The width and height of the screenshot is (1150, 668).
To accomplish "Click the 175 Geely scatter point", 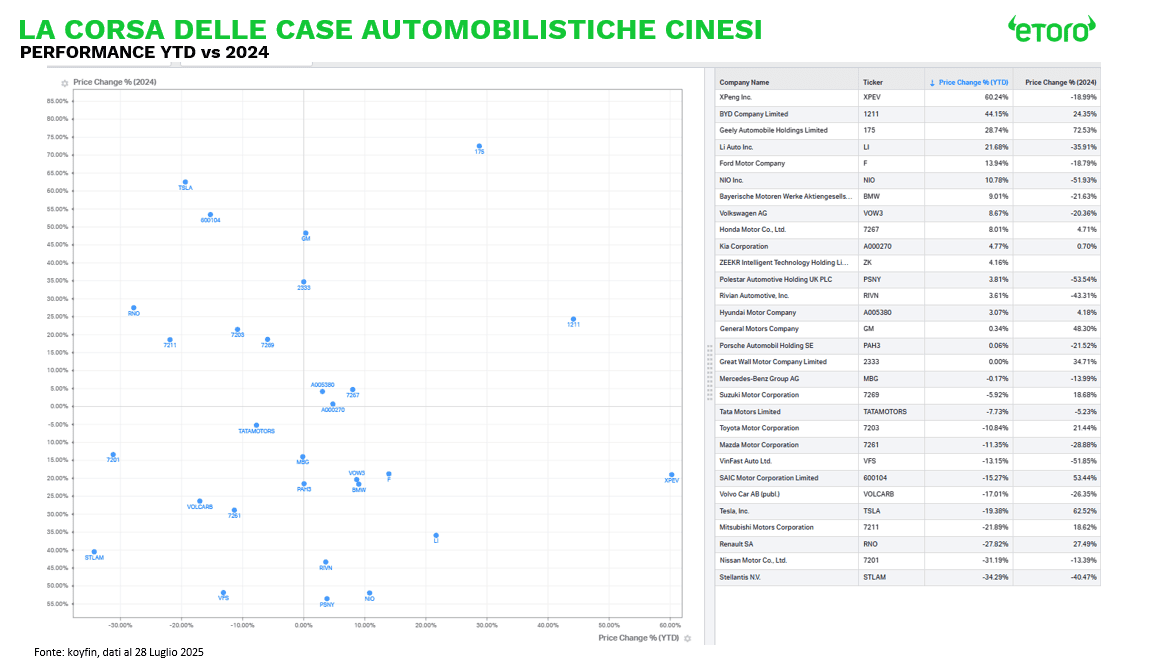I will [x=479, y=147].
